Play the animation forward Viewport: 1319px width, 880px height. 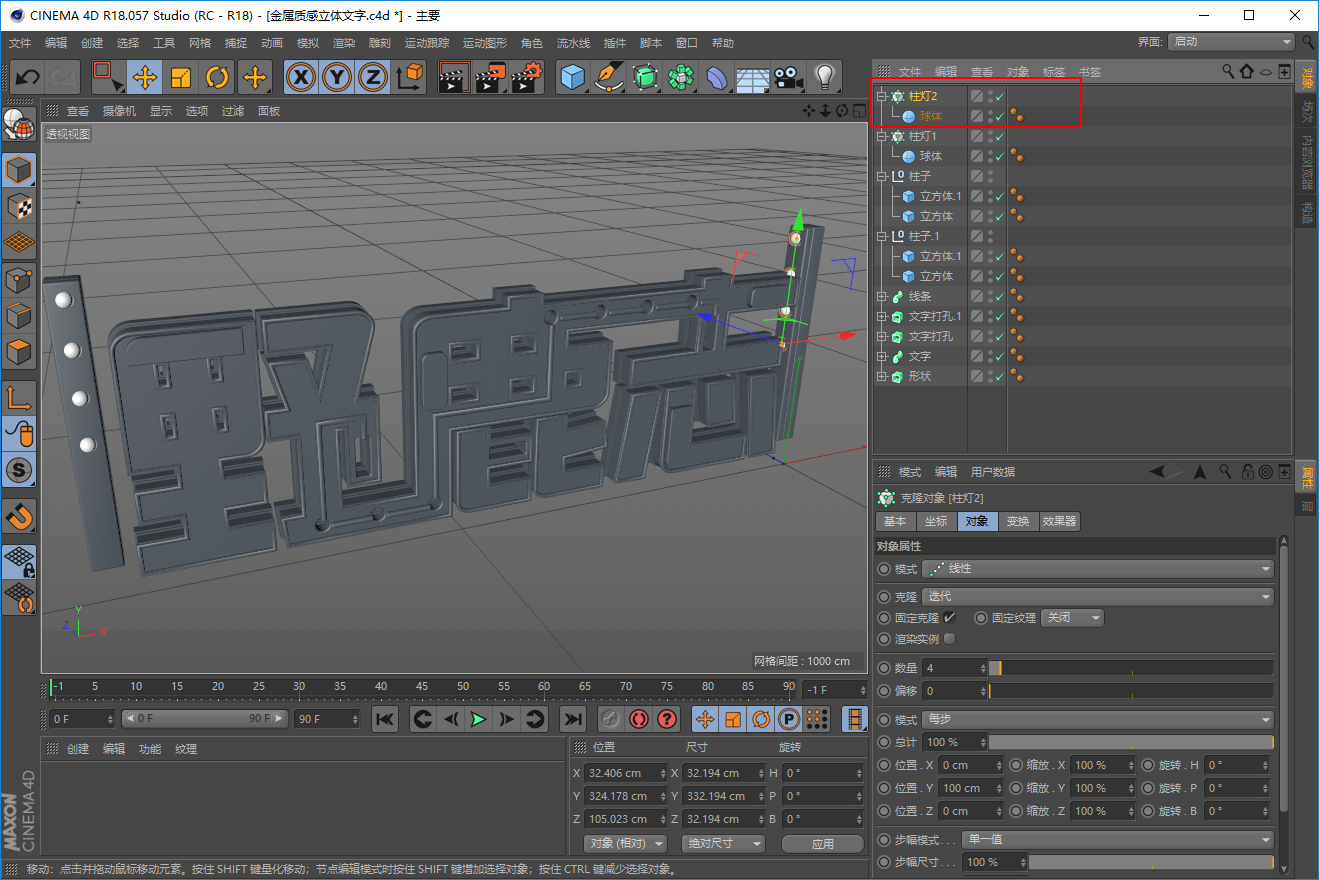pyautogui.click(x=479, y=719)
